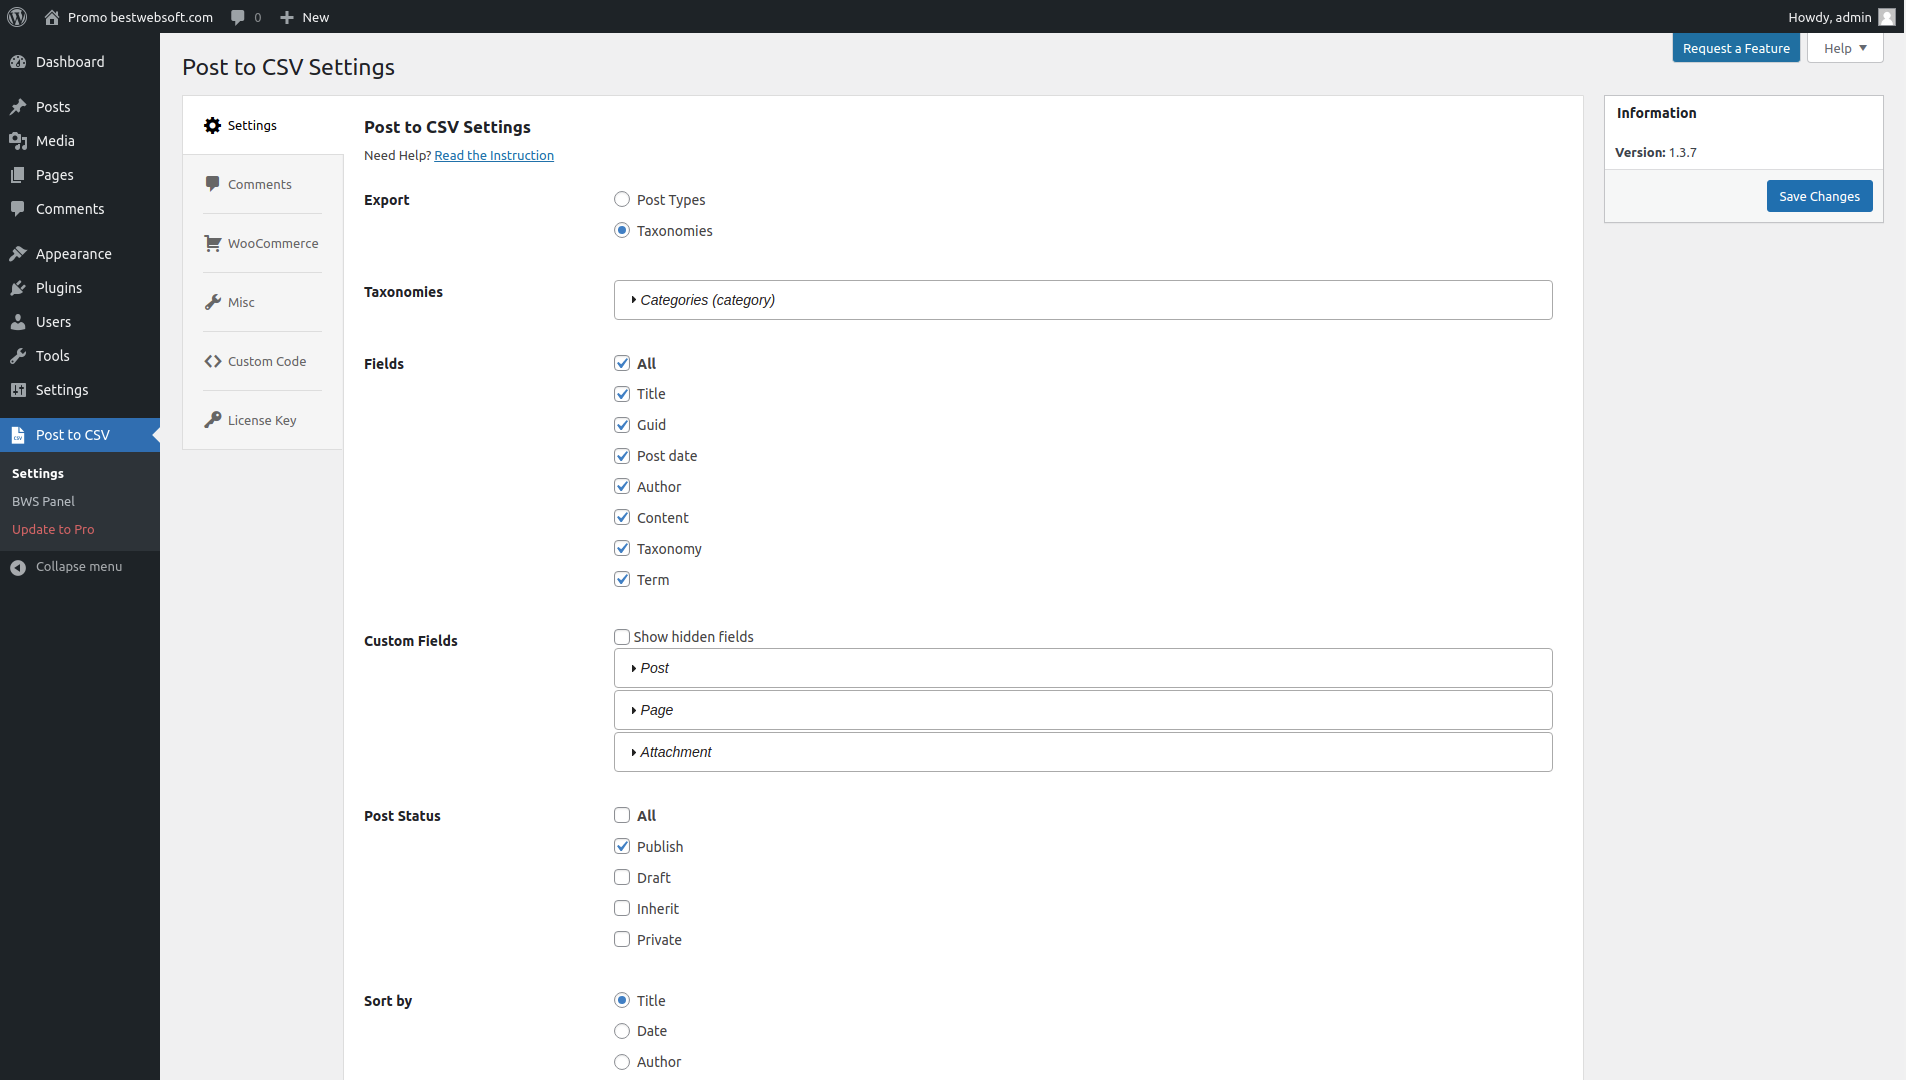1906x1080 pixels.
Task: Open the Appearance sidebar menu
Action: [x=80, y=254]
